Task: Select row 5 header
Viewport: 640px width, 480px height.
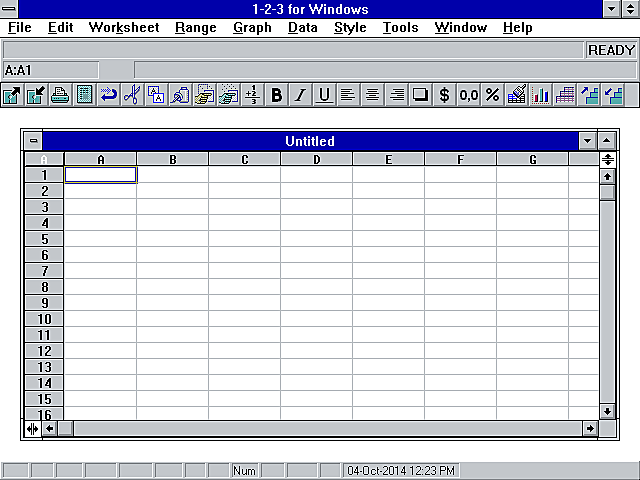Action: [44, 239]
